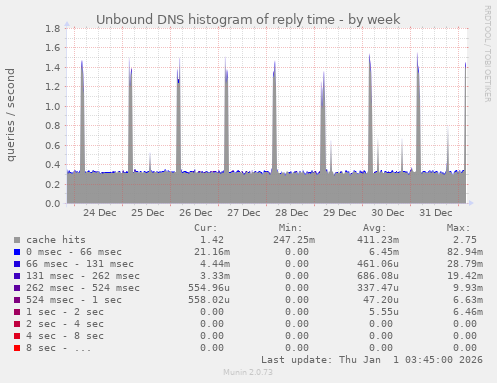Click the '524 msec - 1 sec' legend label
The height and width of the screenshot is (383, 497).
coord(74,300)
